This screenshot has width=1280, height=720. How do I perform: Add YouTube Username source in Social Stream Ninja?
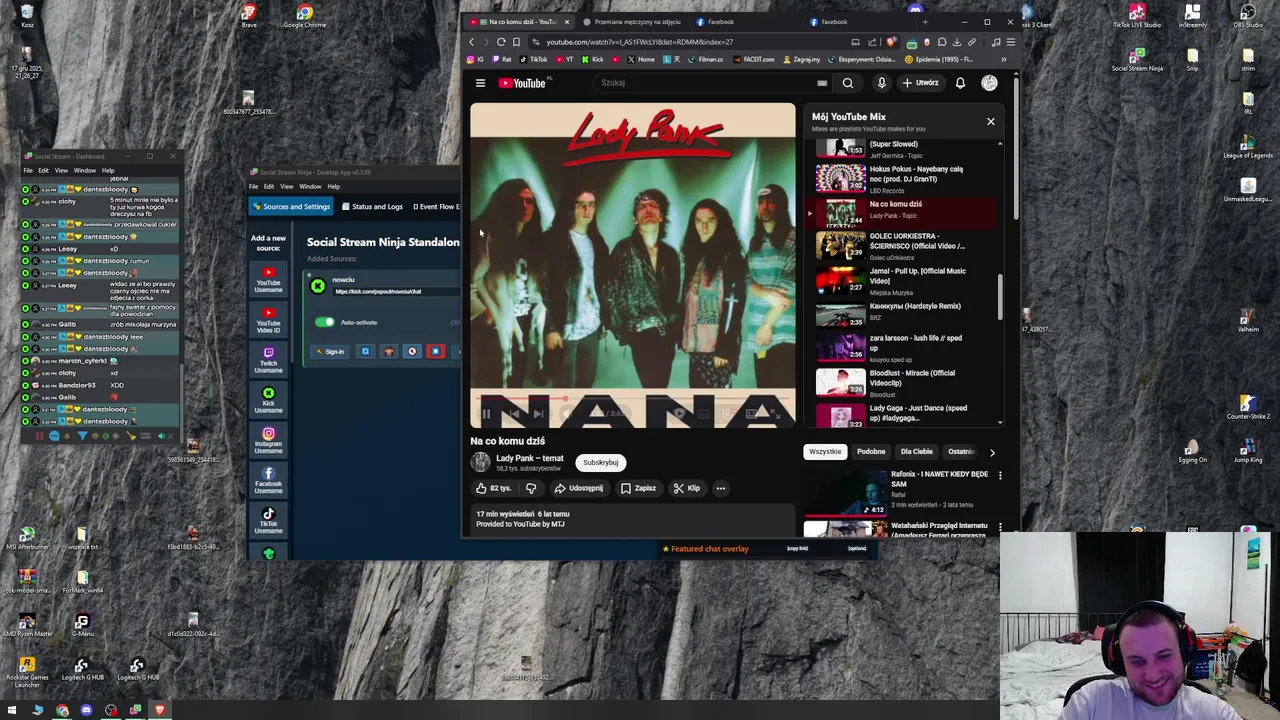[268, 279]
